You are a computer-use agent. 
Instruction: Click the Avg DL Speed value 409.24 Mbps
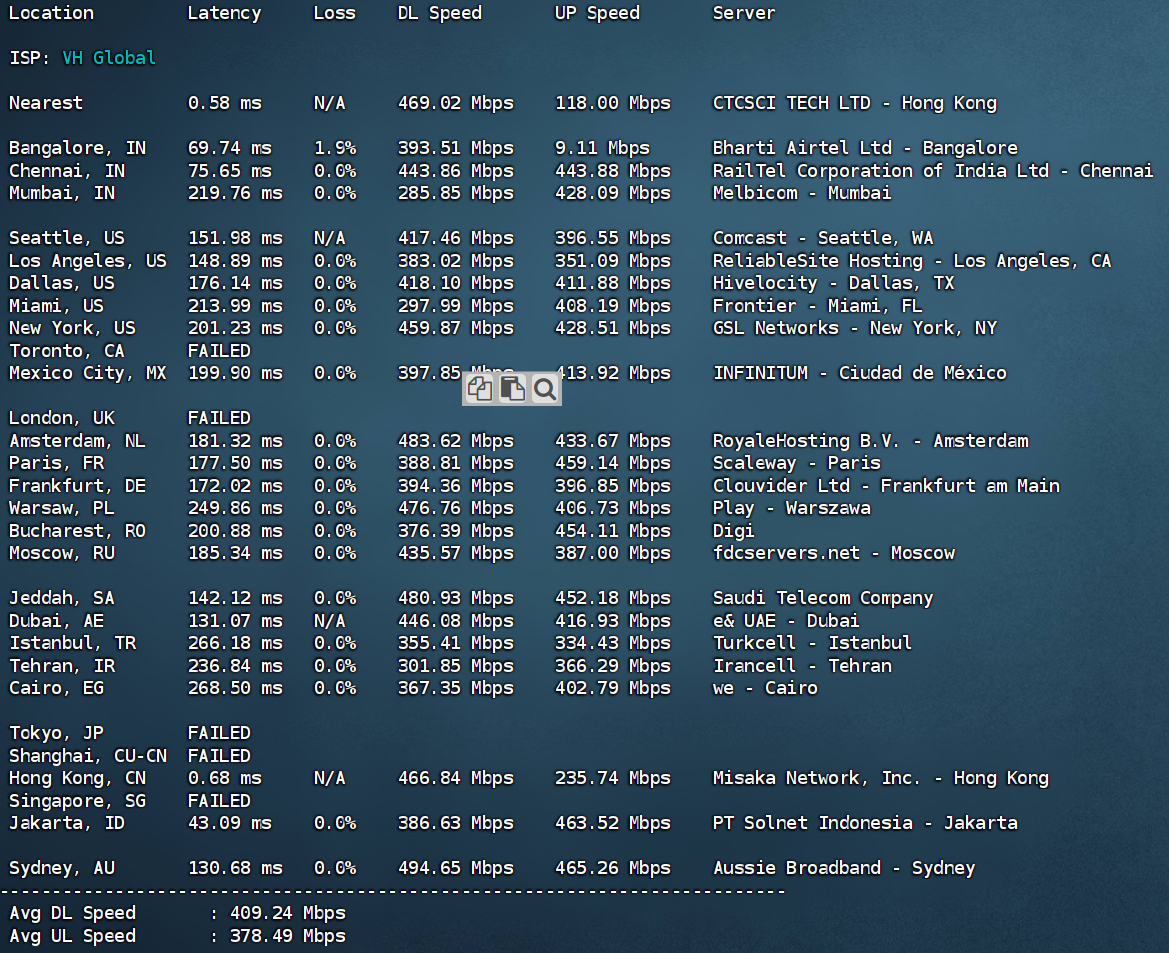click(288, 913)
